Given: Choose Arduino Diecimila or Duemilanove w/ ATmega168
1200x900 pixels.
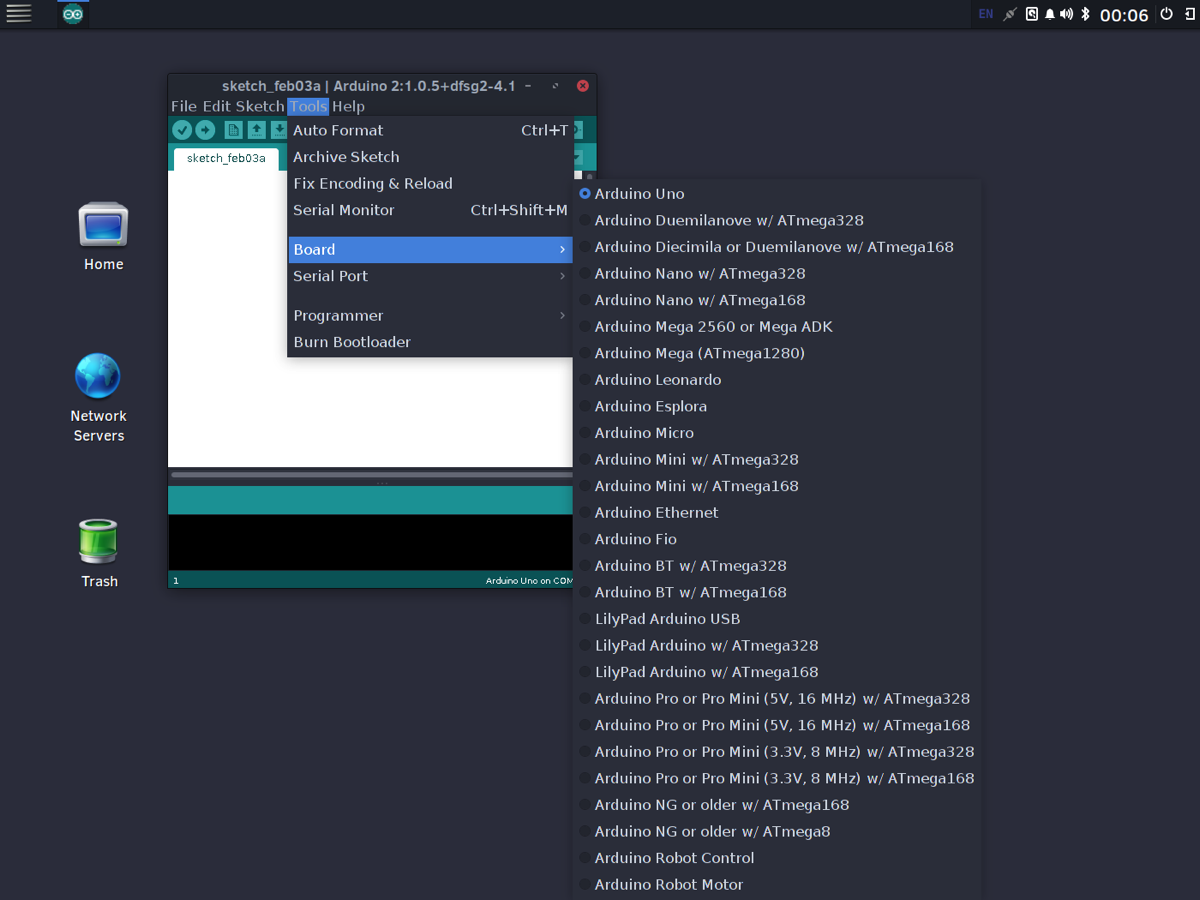Looking at the screenshot, I should coord(777,247).
